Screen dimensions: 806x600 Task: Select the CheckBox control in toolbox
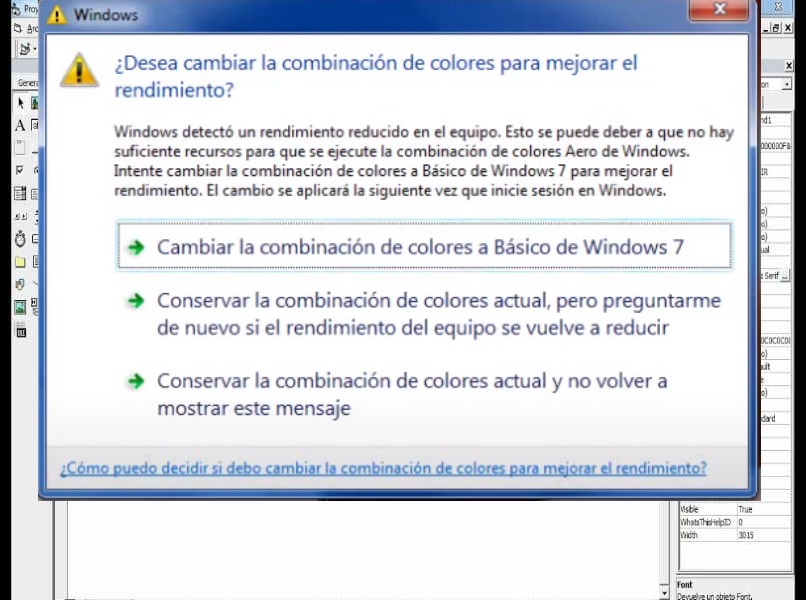coord(20,171)
